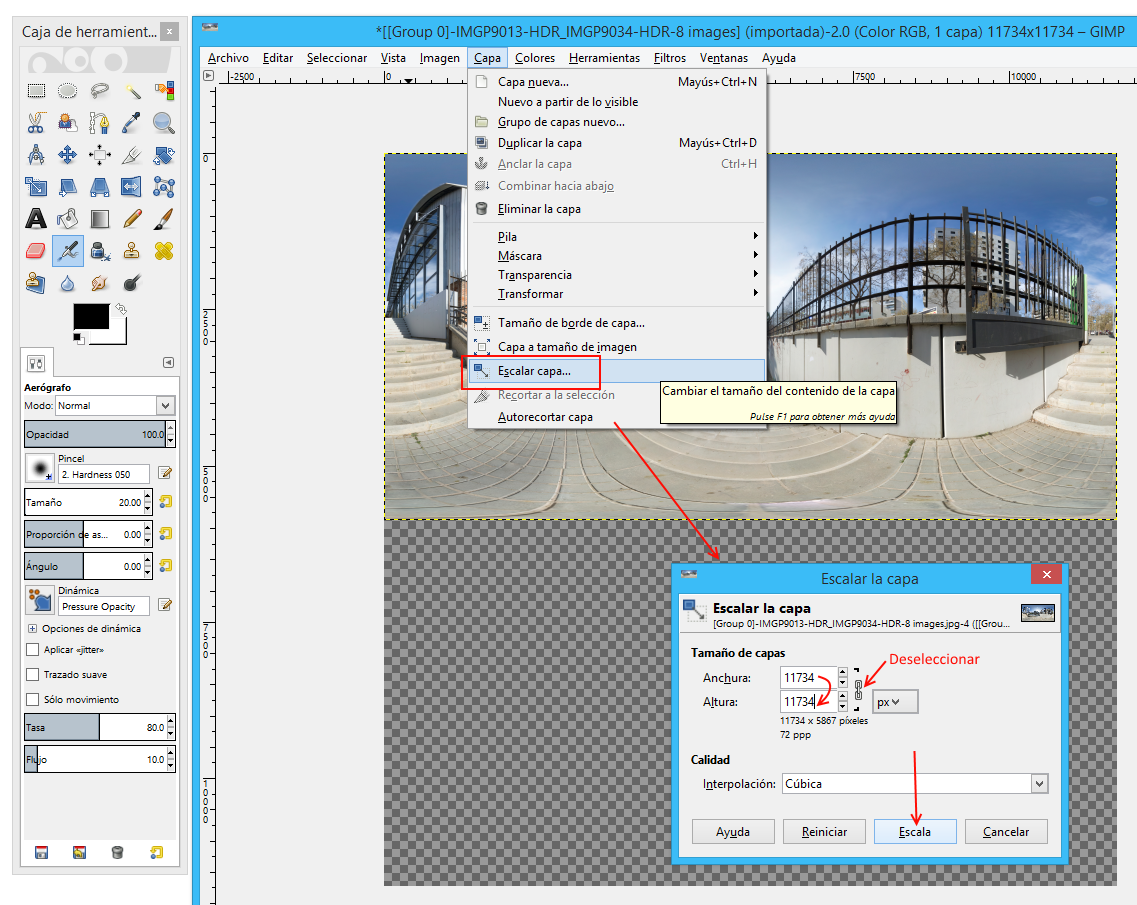Open the Filtros menu
Viewport: 1137px width, 905px height.
point(669,58)
